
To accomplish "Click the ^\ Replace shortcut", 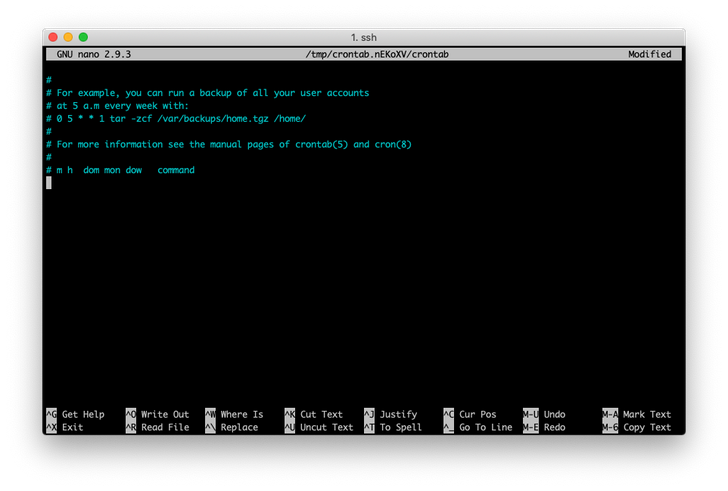I will 232,427.
